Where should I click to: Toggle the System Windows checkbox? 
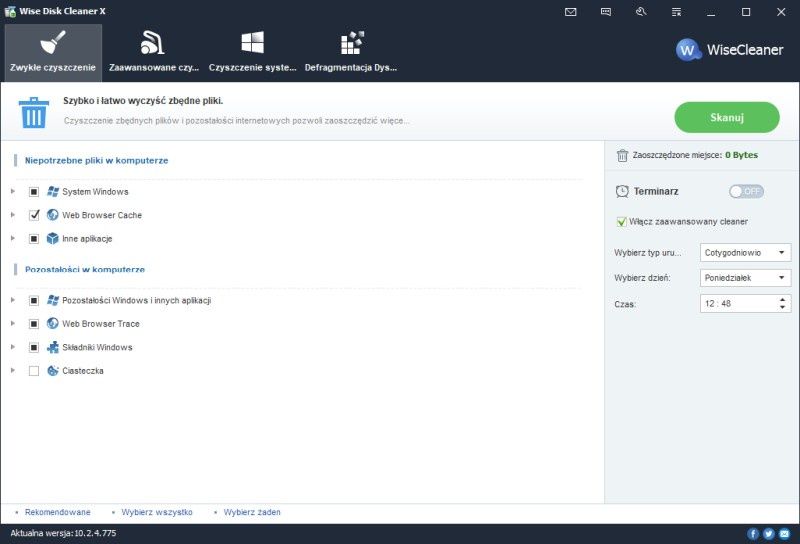tap(34, 191)
